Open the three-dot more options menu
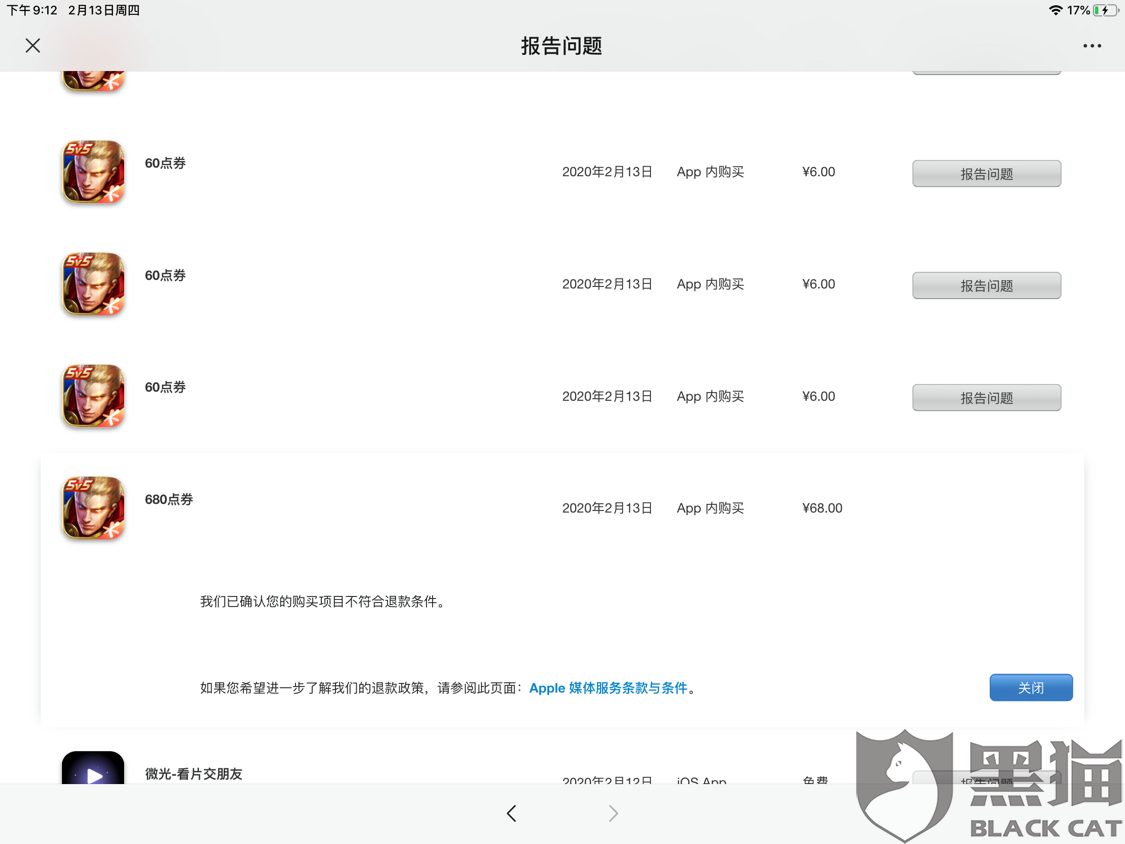Image resolution: width=1125 pixels, height=844 pixels. tap(1092, 46)
